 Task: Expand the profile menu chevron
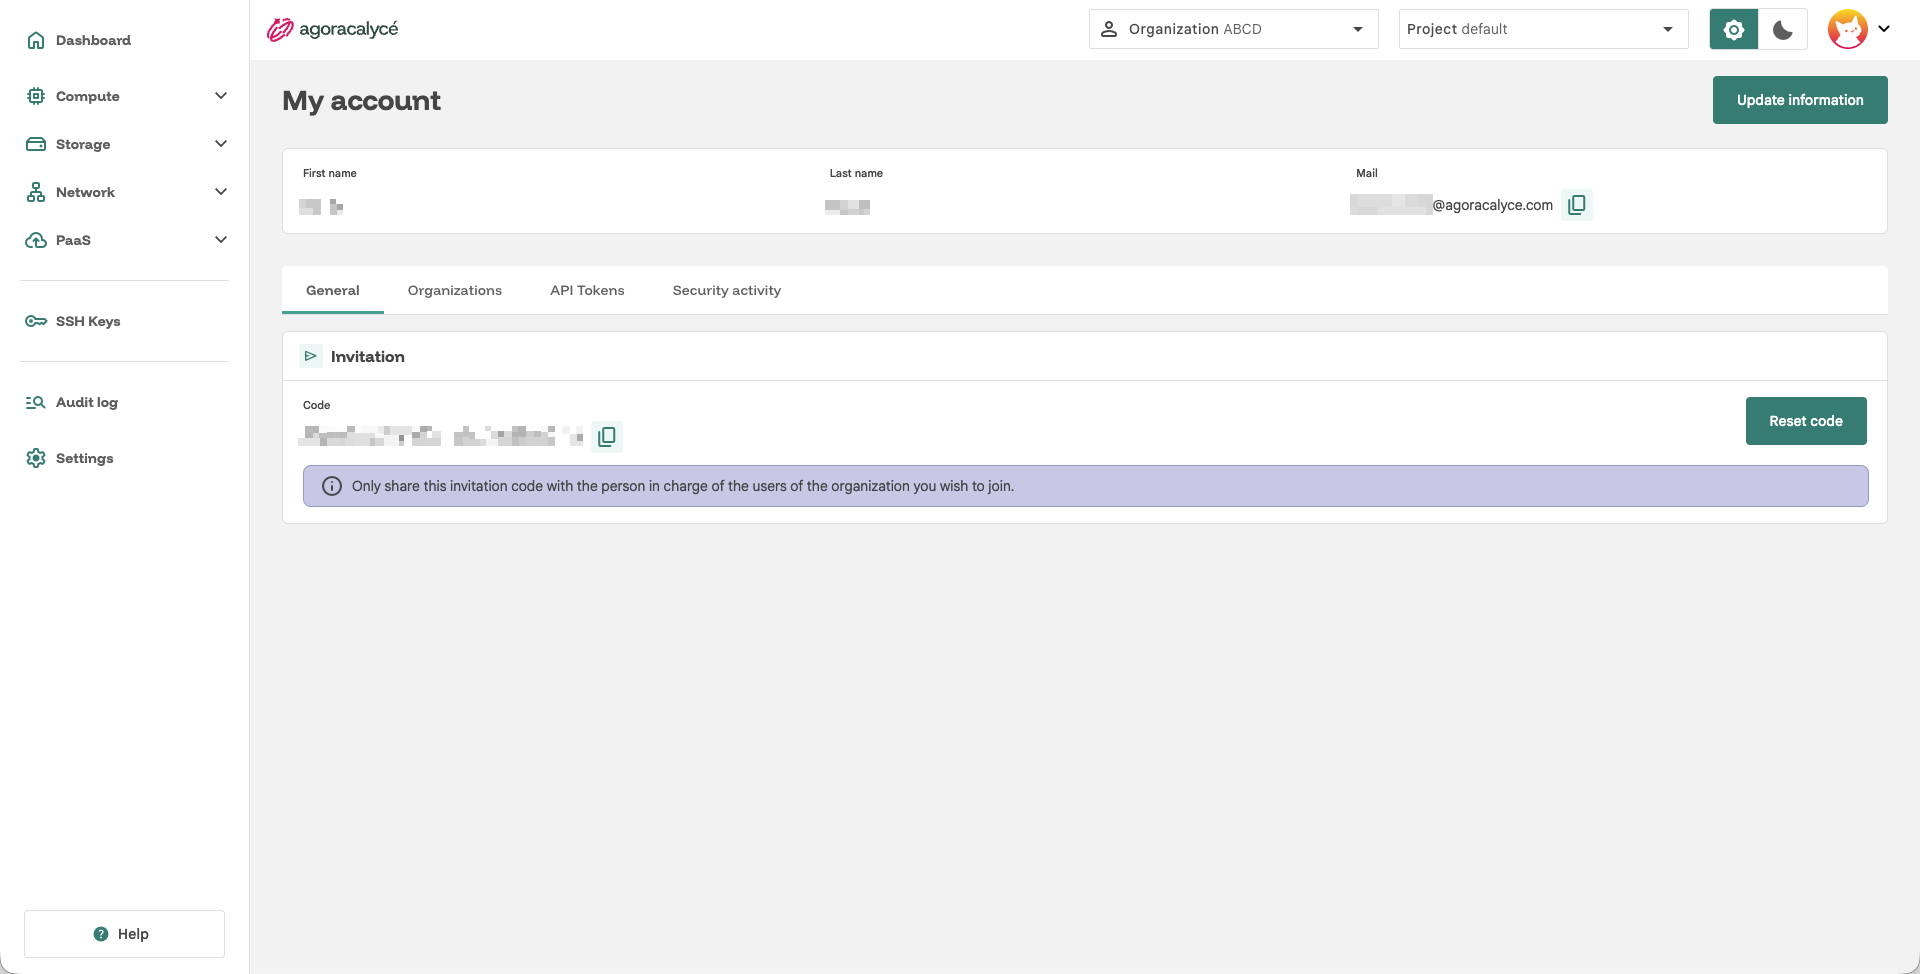1884,29
